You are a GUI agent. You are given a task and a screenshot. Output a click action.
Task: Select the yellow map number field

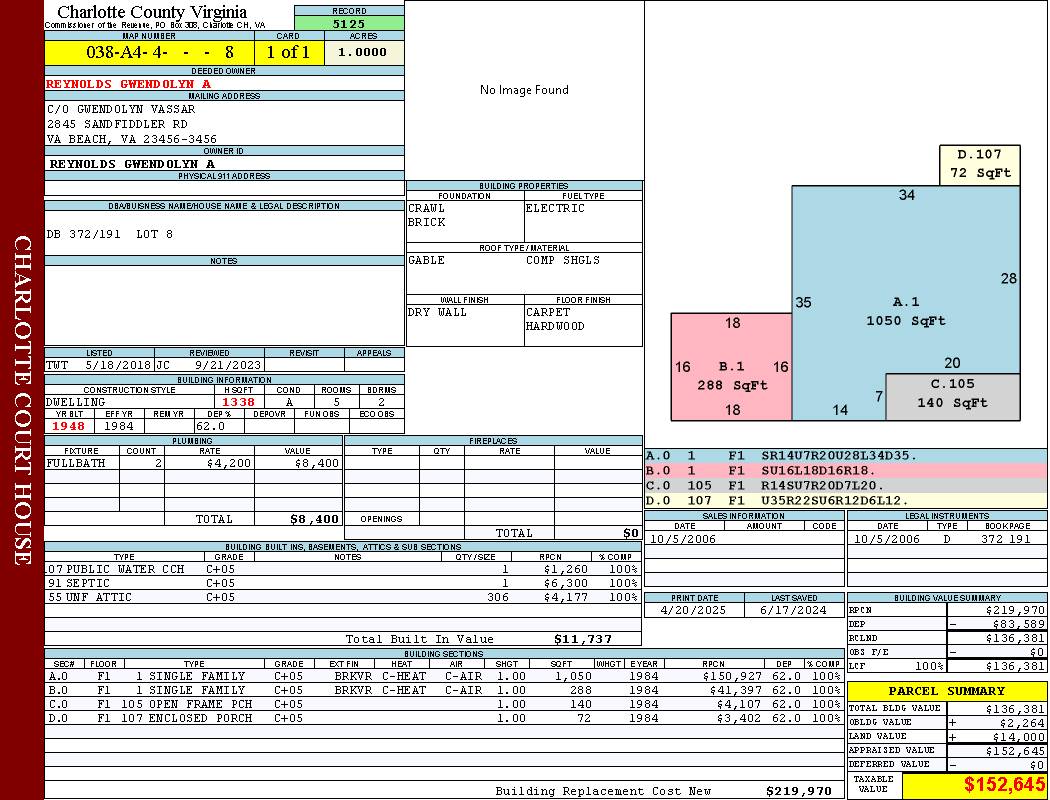(149, 53)
